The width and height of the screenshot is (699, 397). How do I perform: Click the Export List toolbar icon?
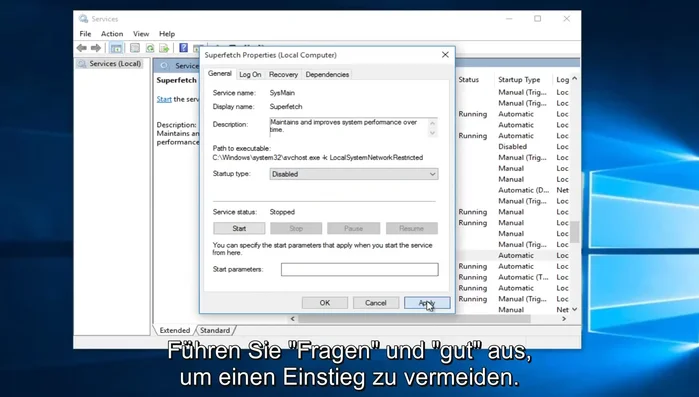(x=164, y=48)
